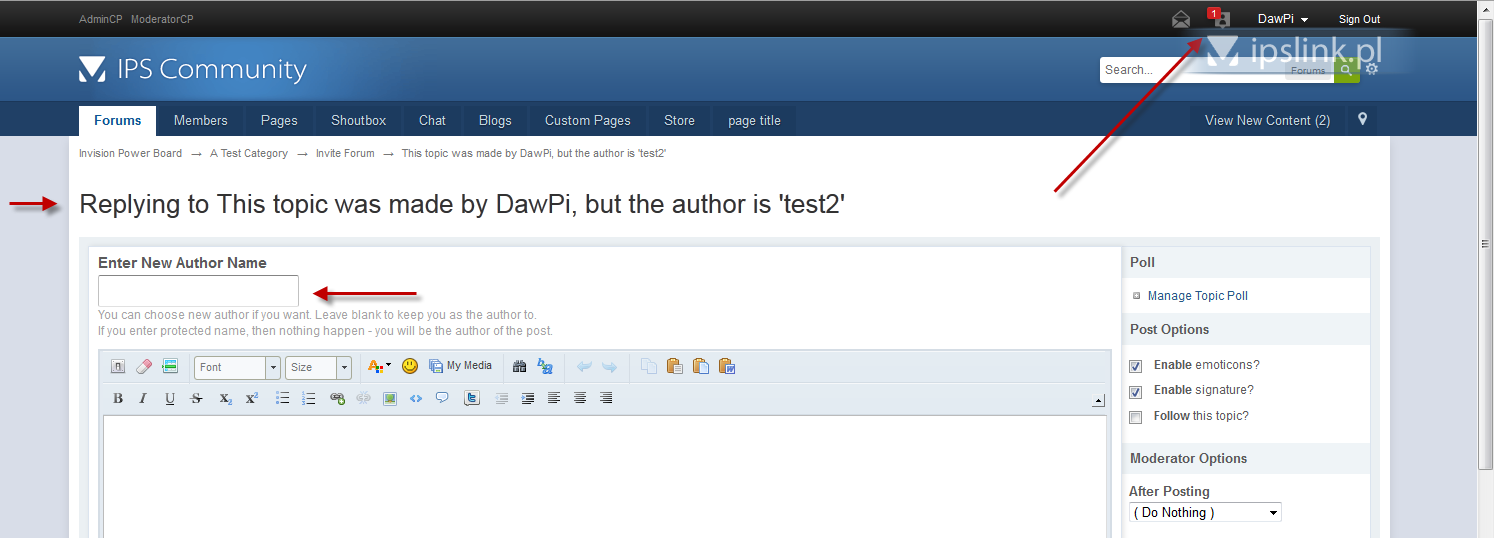Click the Sign Out link
This screenshot has width=1494, height=538.
click(x=1359, y=19)
